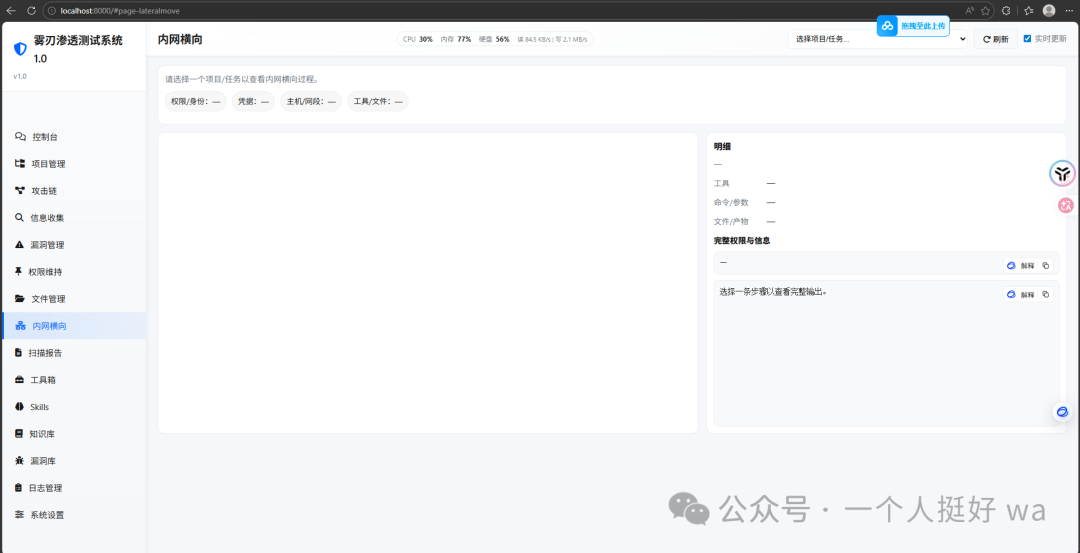
Task: Click the 项目管理 tree icon in sidebar
Action: (x=20, y=164)
